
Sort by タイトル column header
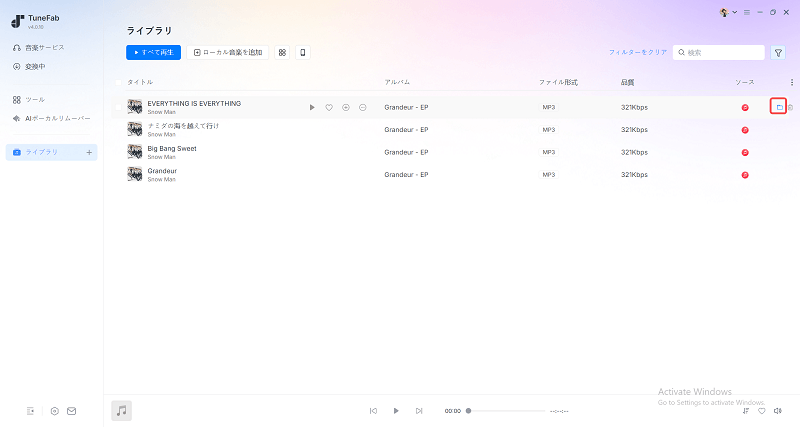point(140,82)
